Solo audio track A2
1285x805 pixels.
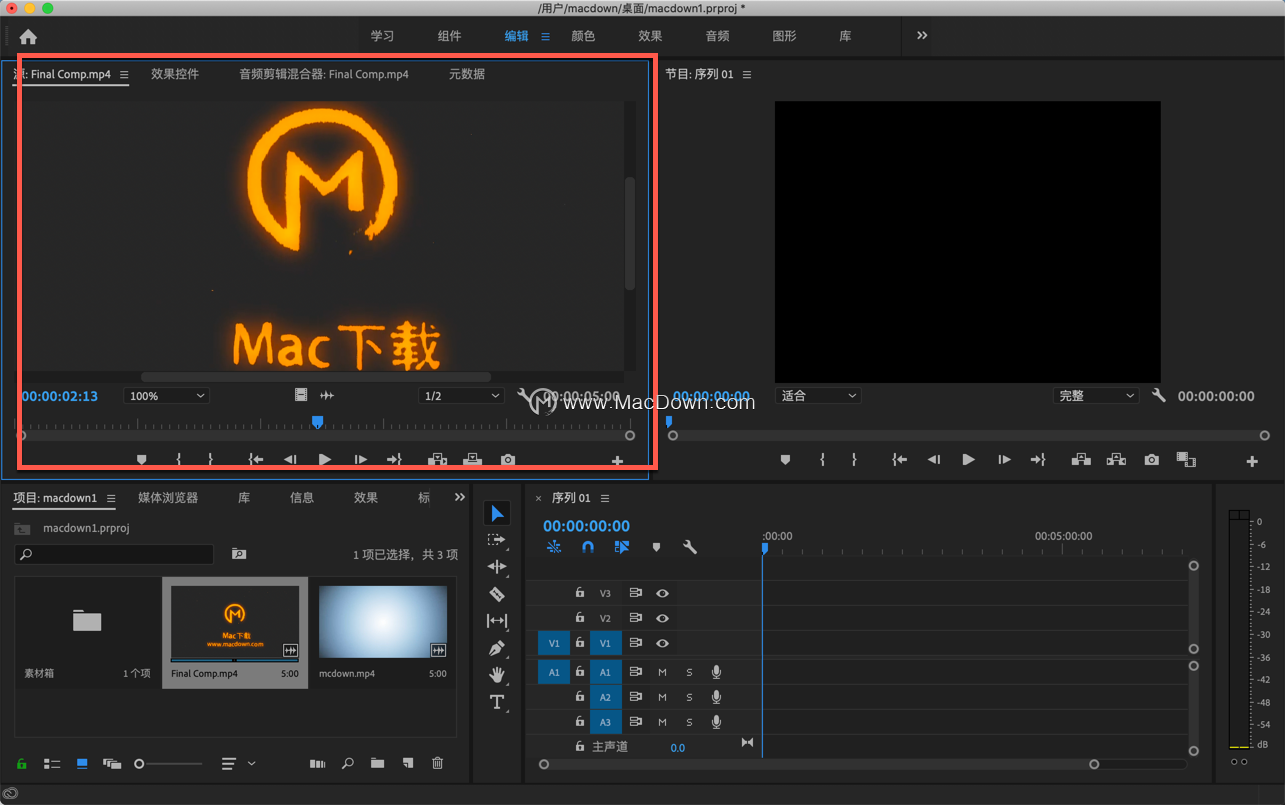689,697
